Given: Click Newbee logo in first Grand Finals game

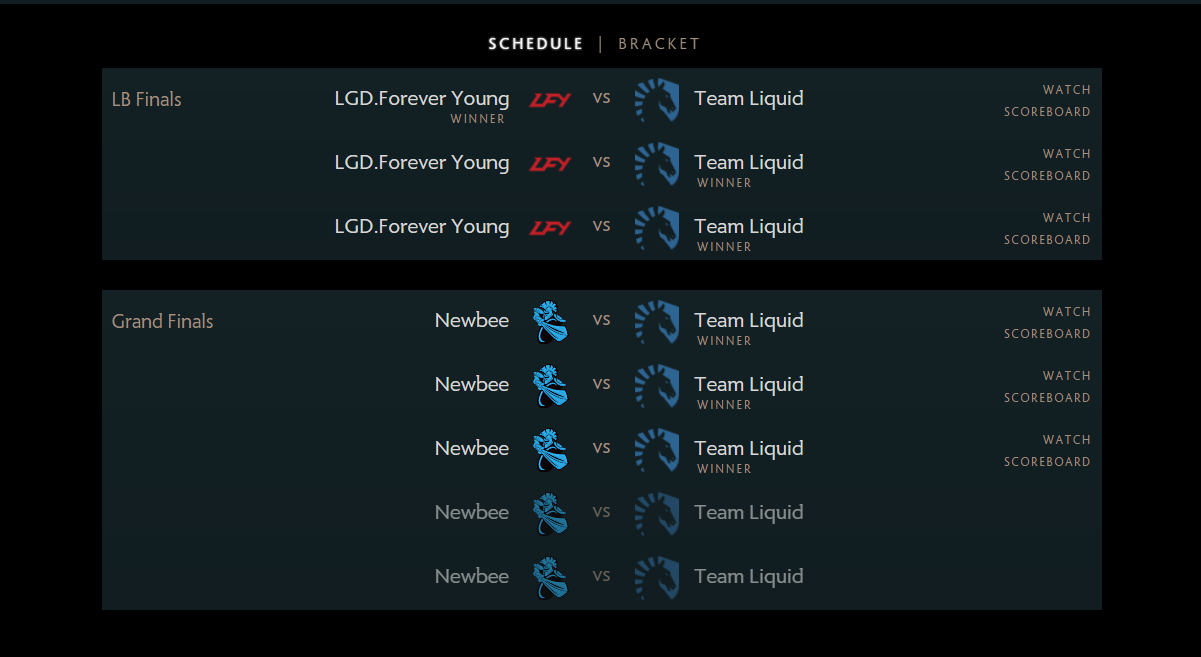Looking at the screenshot, I should 550,322.
